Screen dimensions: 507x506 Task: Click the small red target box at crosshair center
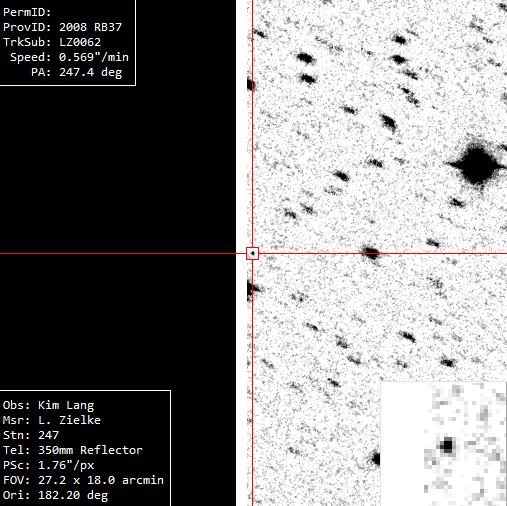[252, 253]
